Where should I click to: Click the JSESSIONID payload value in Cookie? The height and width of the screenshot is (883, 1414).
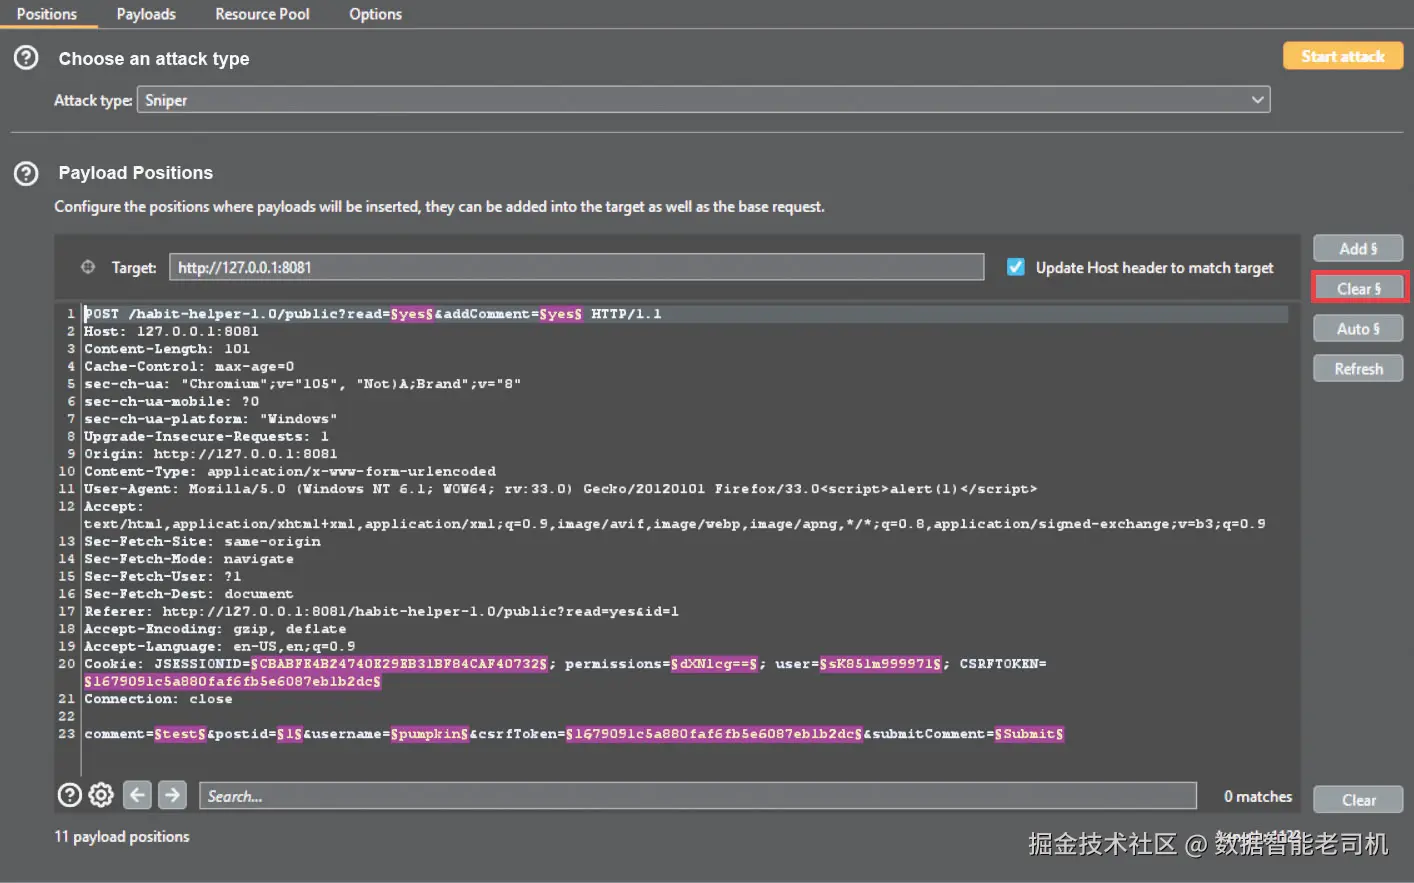click(399, 664)
